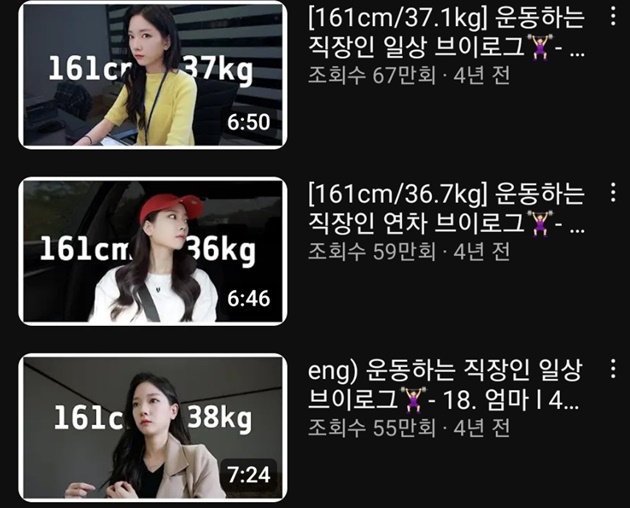Viewport: 630px width, 508px height.
Task: Open the 161cm 38kg video thumbnail
Action: click(153, 428)
